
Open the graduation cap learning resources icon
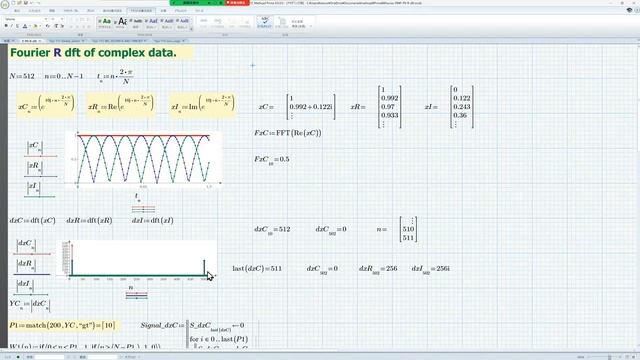pos(629,10)
